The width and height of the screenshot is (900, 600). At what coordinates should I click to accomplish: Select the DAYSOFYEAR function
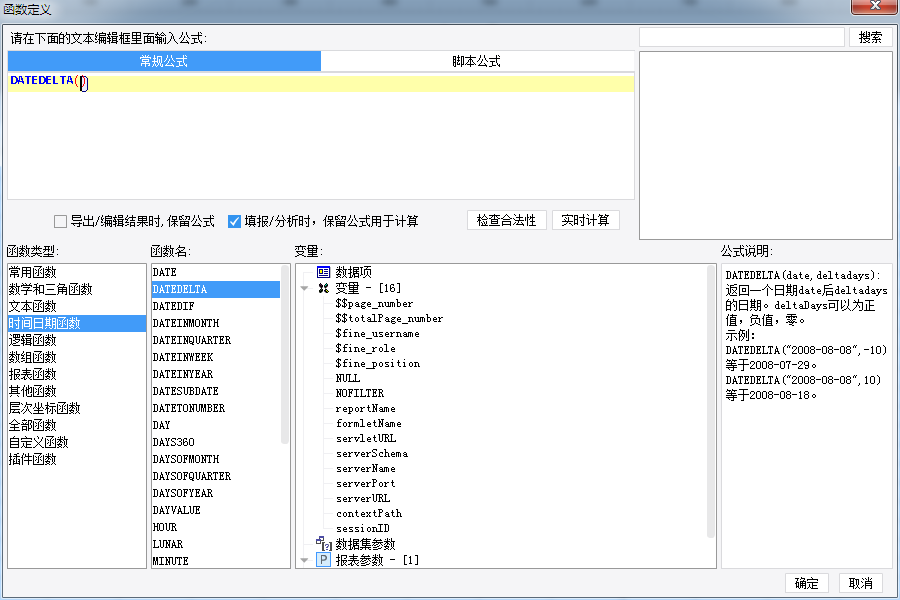(x=216, y=493)
